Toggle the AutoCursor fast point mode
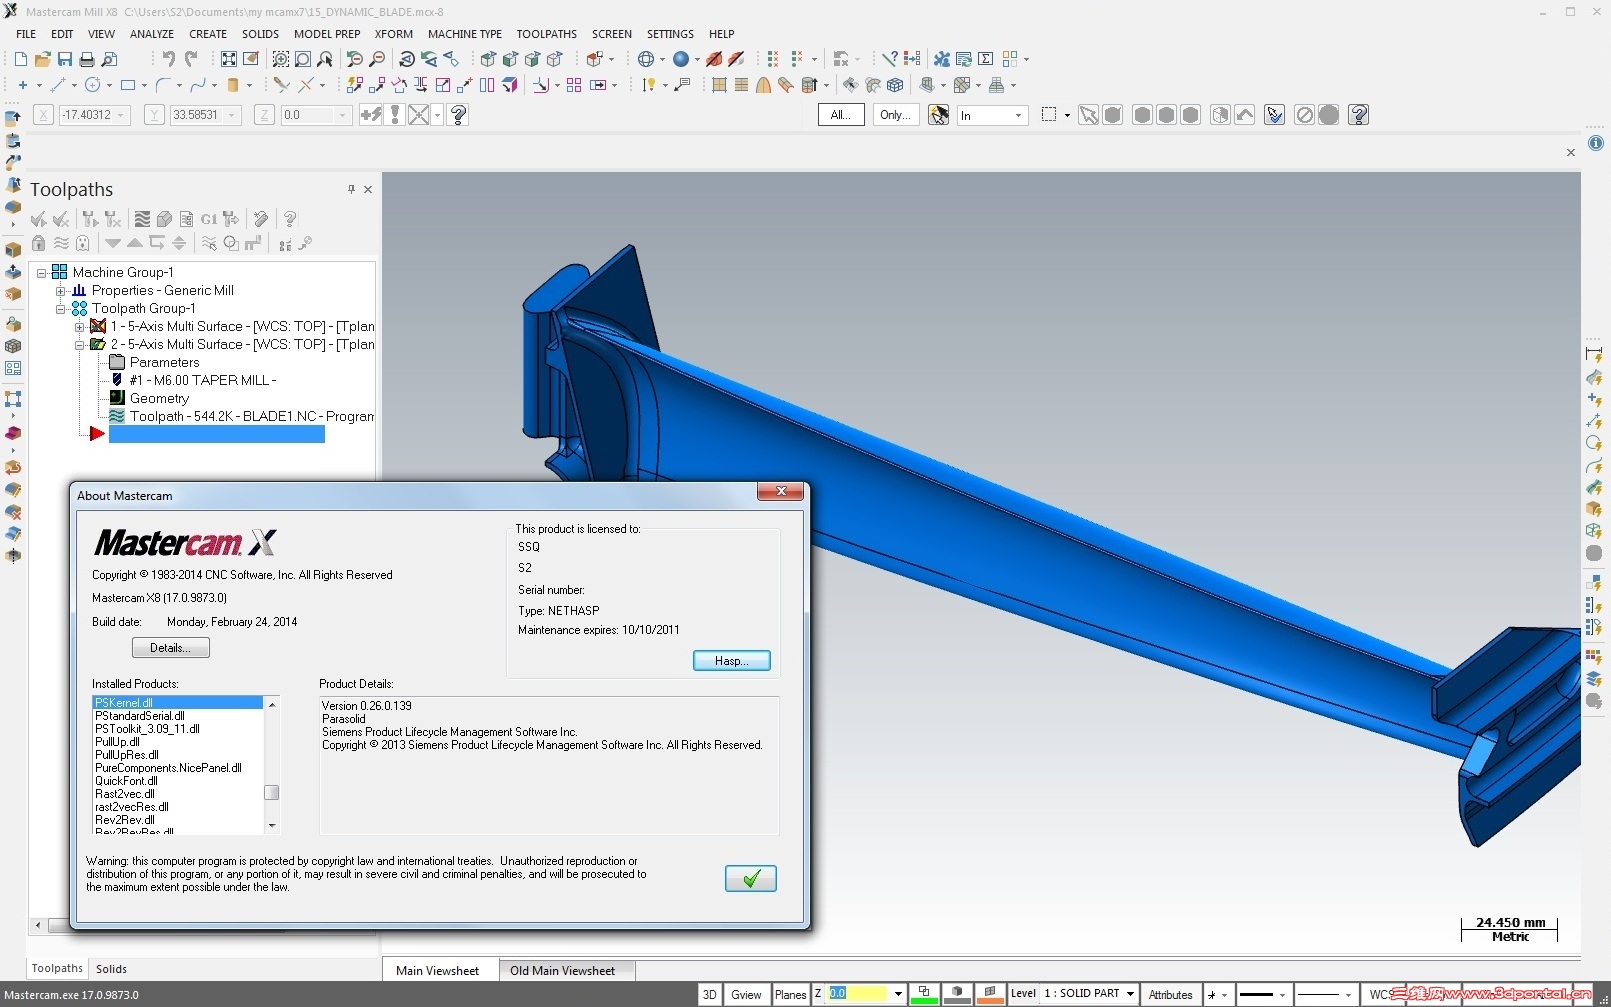This screenshot has height=1007, width=1611. pyautogui.click(x=371, y=115)
